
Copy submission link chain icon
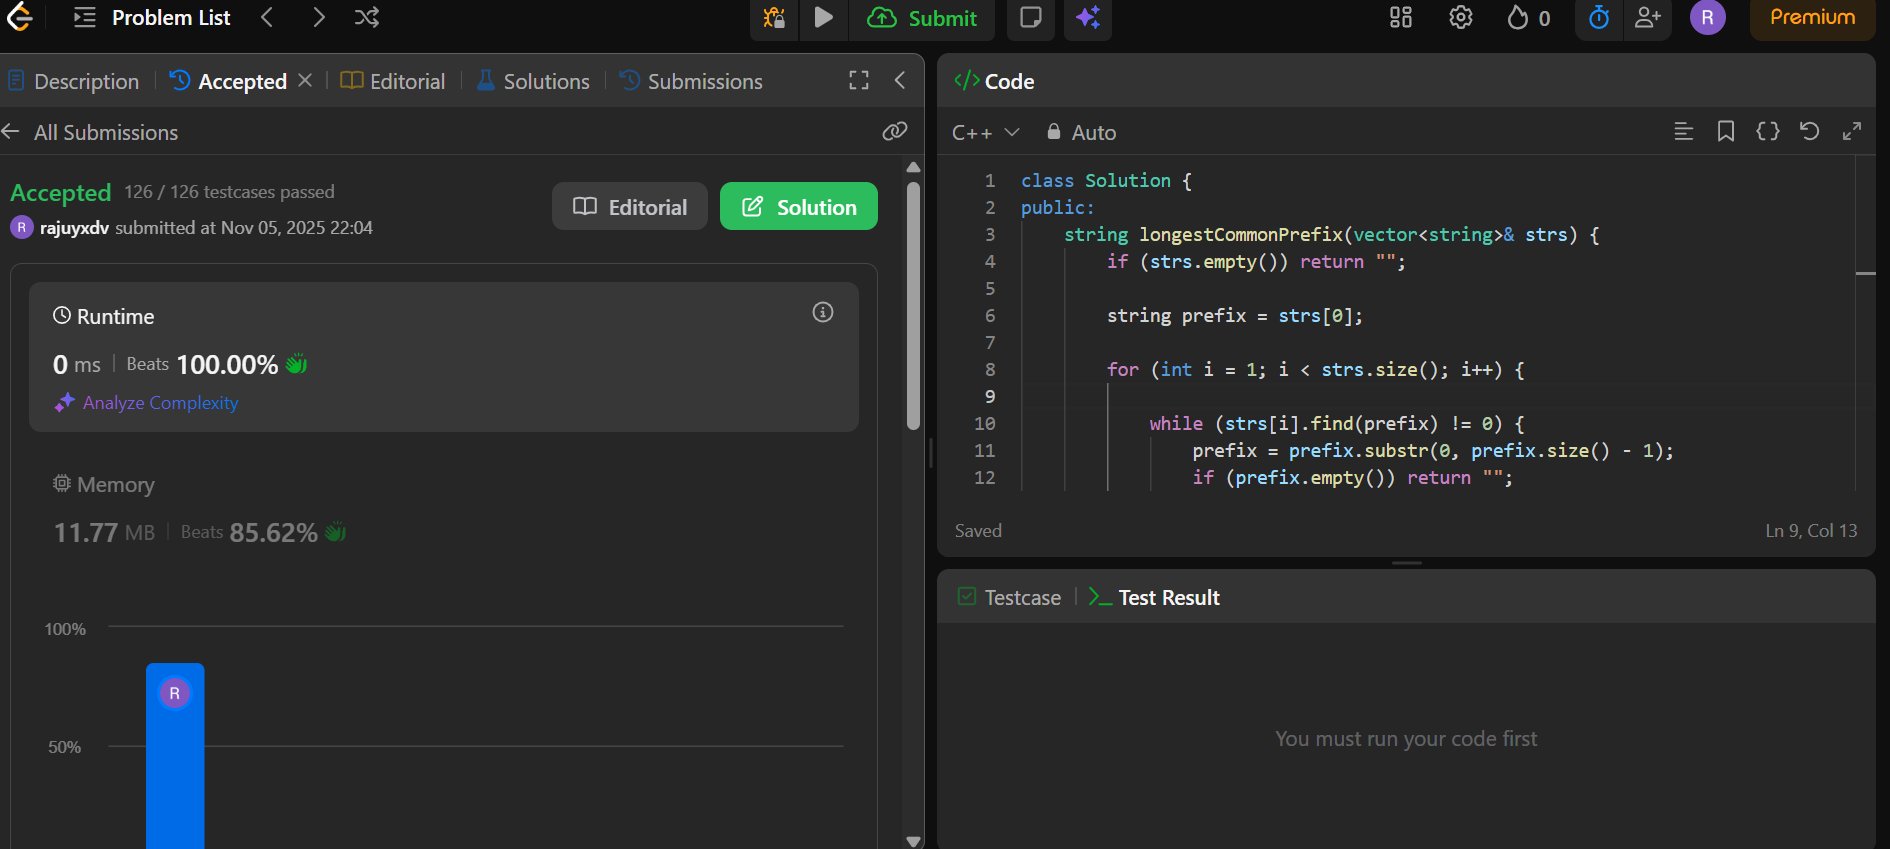(894, 132)
